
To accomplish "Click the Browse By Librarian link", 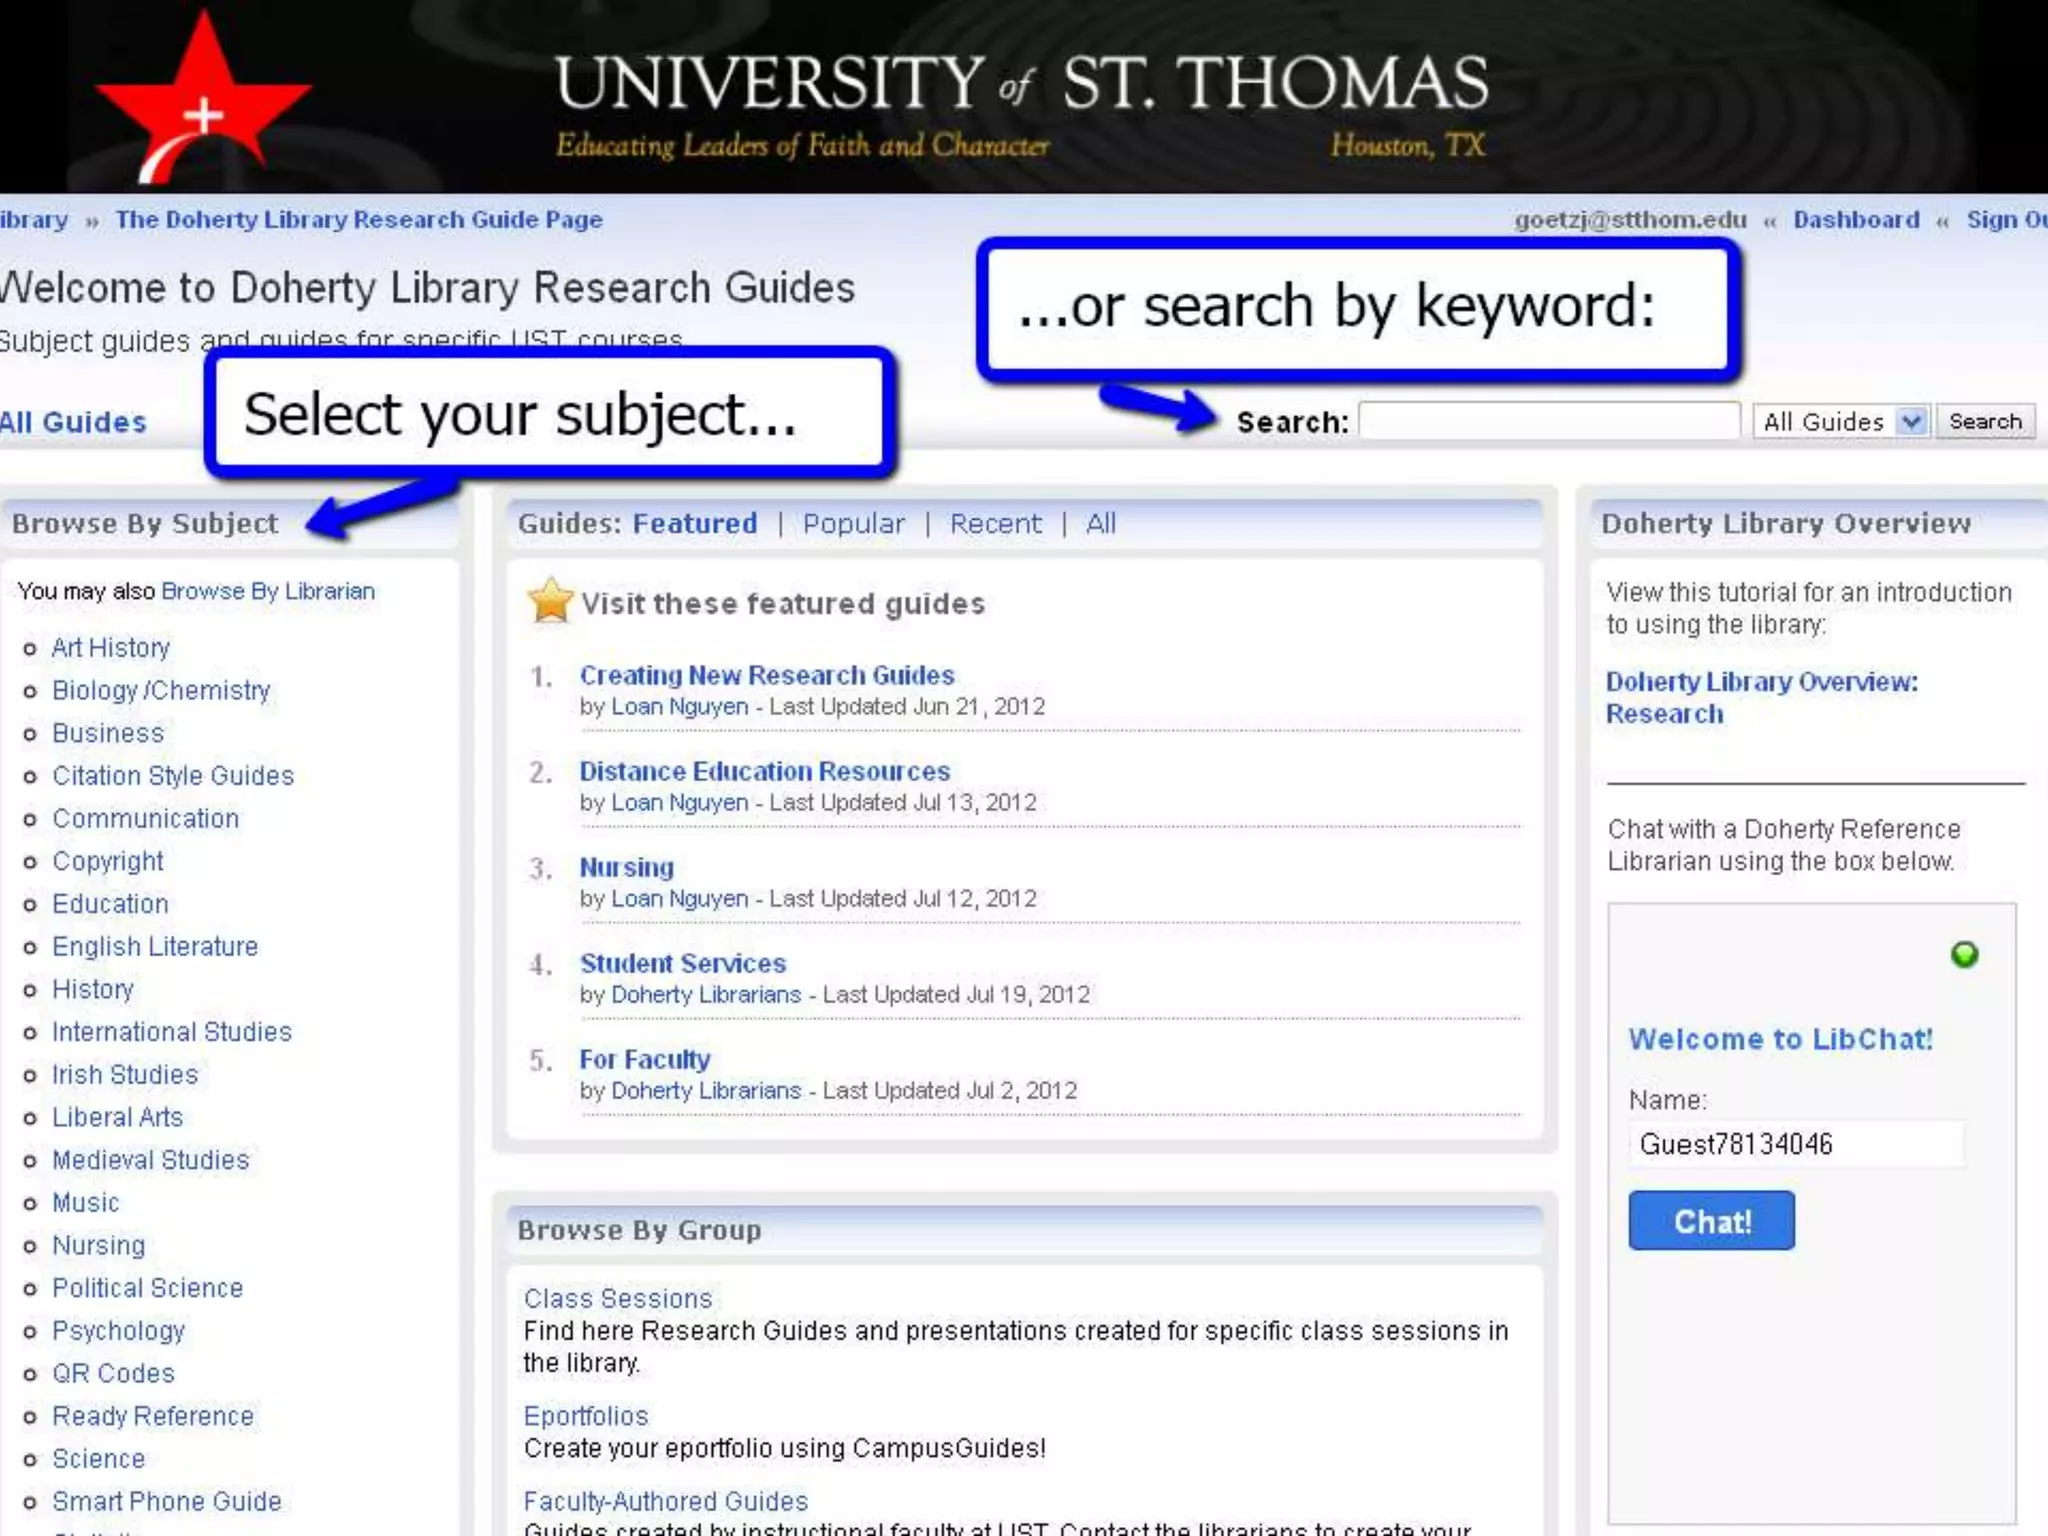I will click(x=268, y=591).
